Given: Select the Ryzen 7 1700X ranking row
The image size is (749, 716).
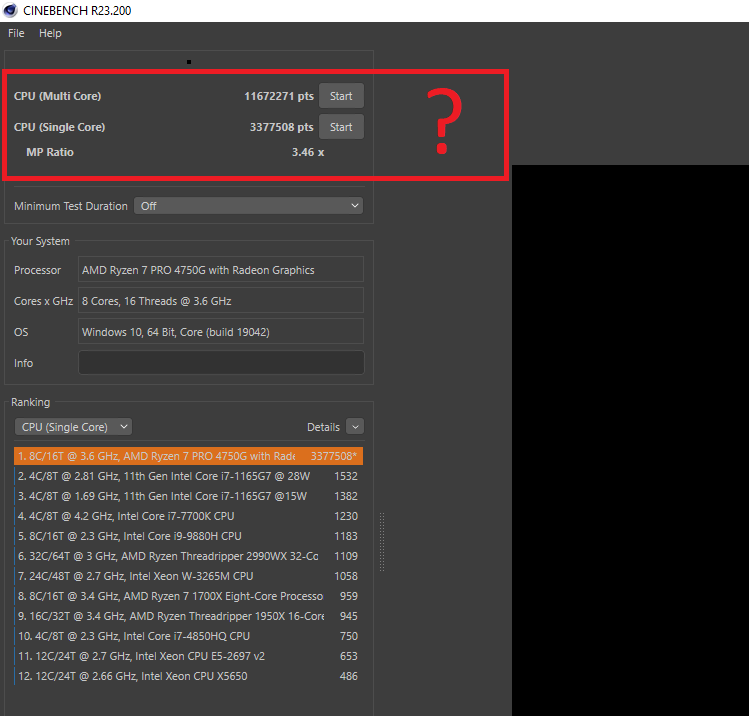Looking at the screenshot, I should [x=188, y=596].
